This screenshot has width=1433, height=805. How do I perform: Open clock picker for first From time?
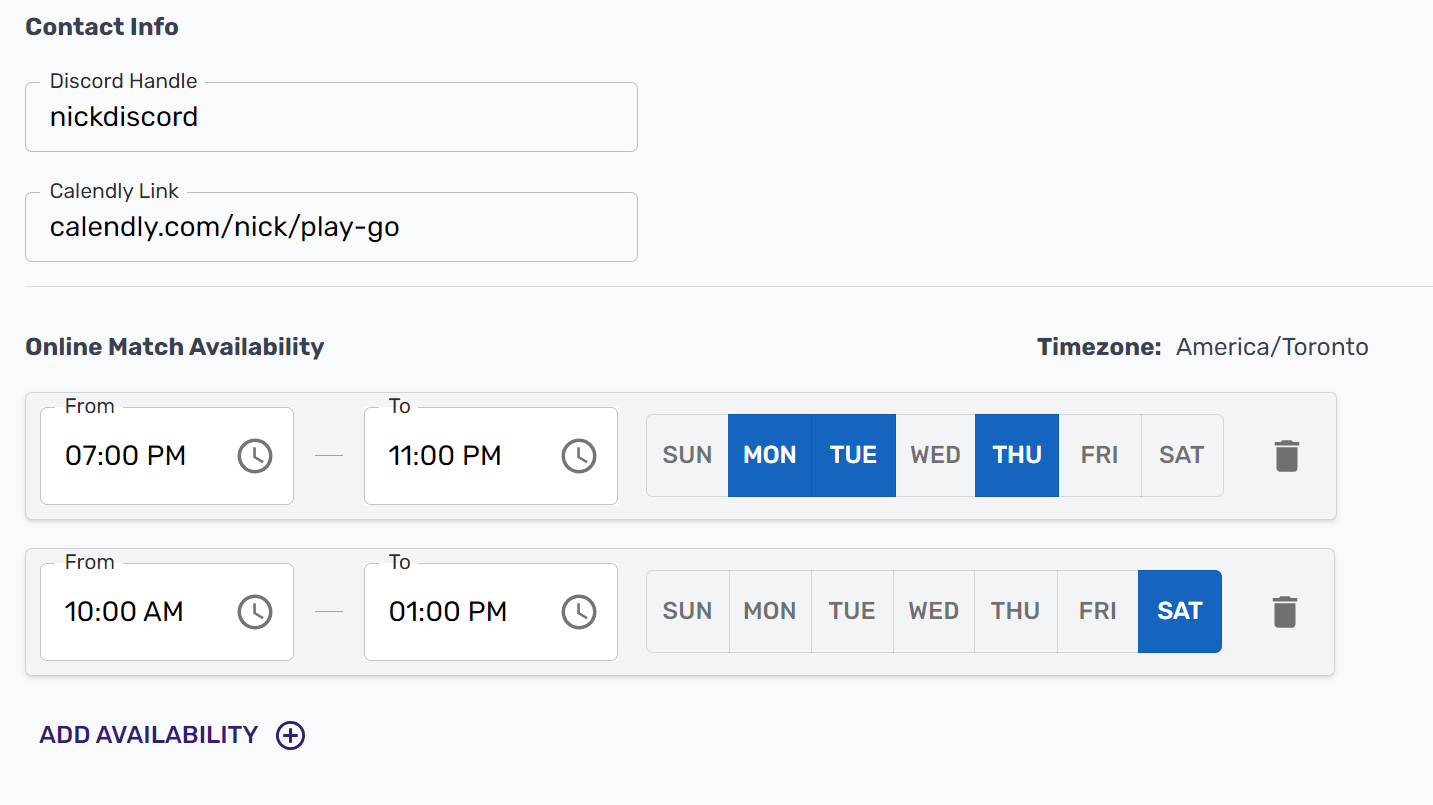click(255, 456)
